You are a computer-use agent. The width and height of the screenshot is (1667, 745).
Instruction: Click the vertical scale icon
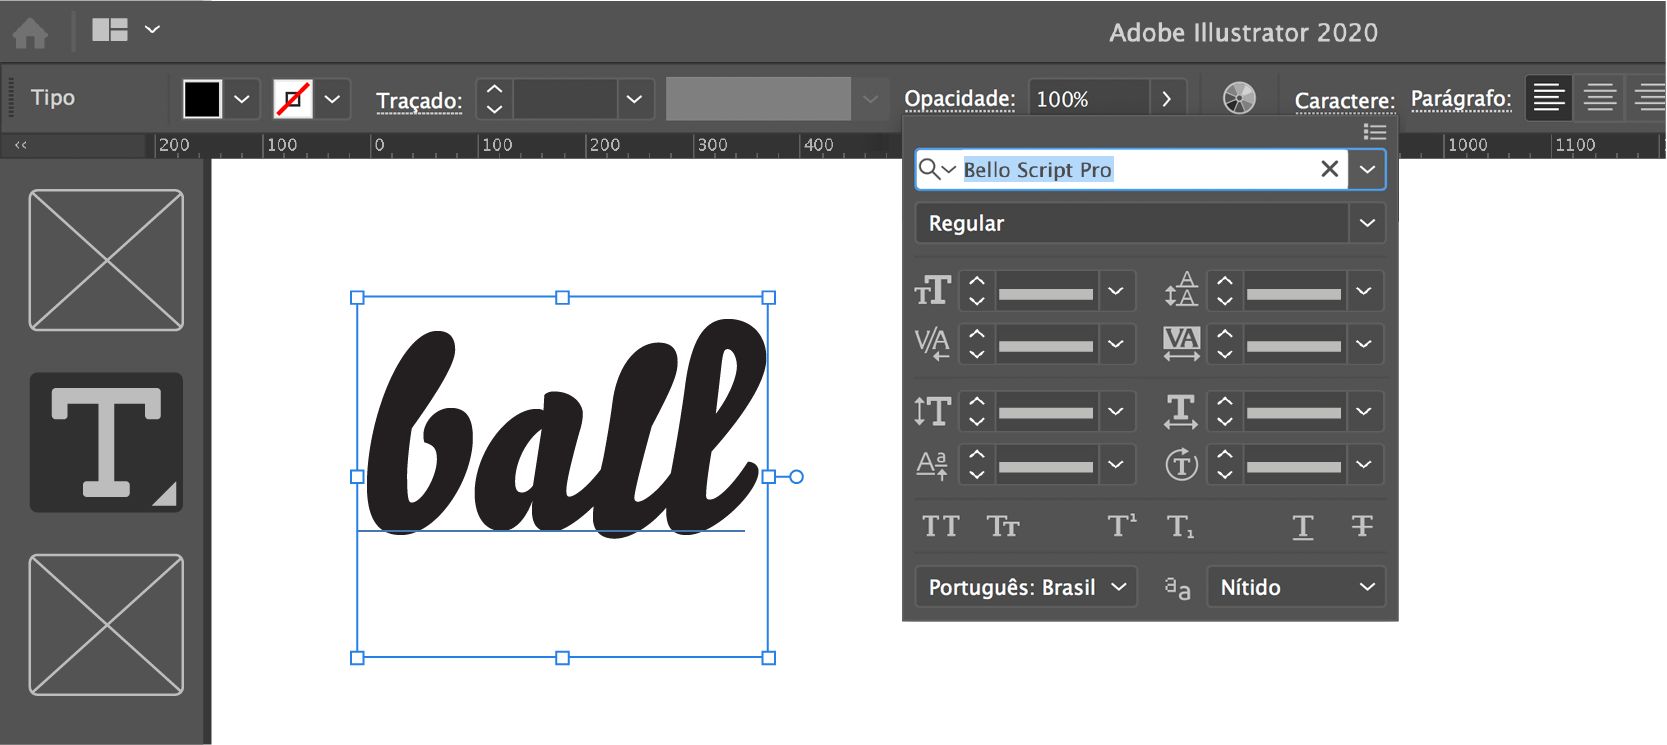(x=932, y=411)
